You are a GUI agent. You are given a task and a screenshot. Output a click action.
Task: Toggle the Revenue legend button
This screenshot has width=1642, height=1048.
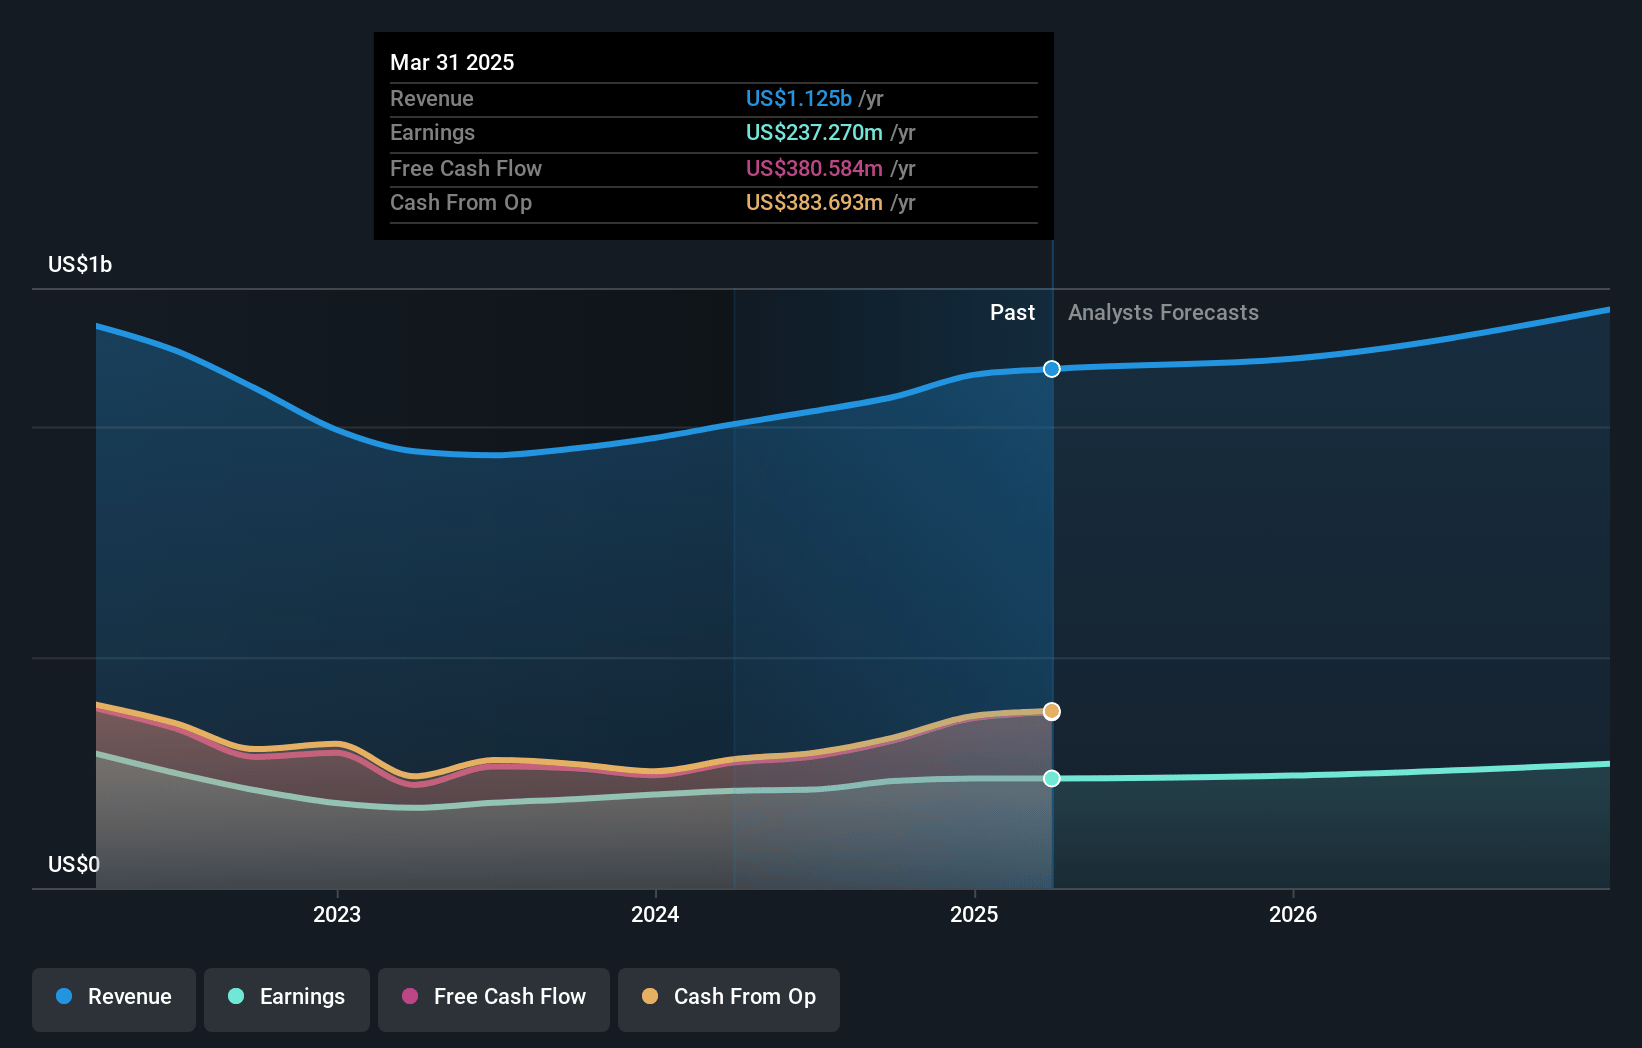point(114,999)
